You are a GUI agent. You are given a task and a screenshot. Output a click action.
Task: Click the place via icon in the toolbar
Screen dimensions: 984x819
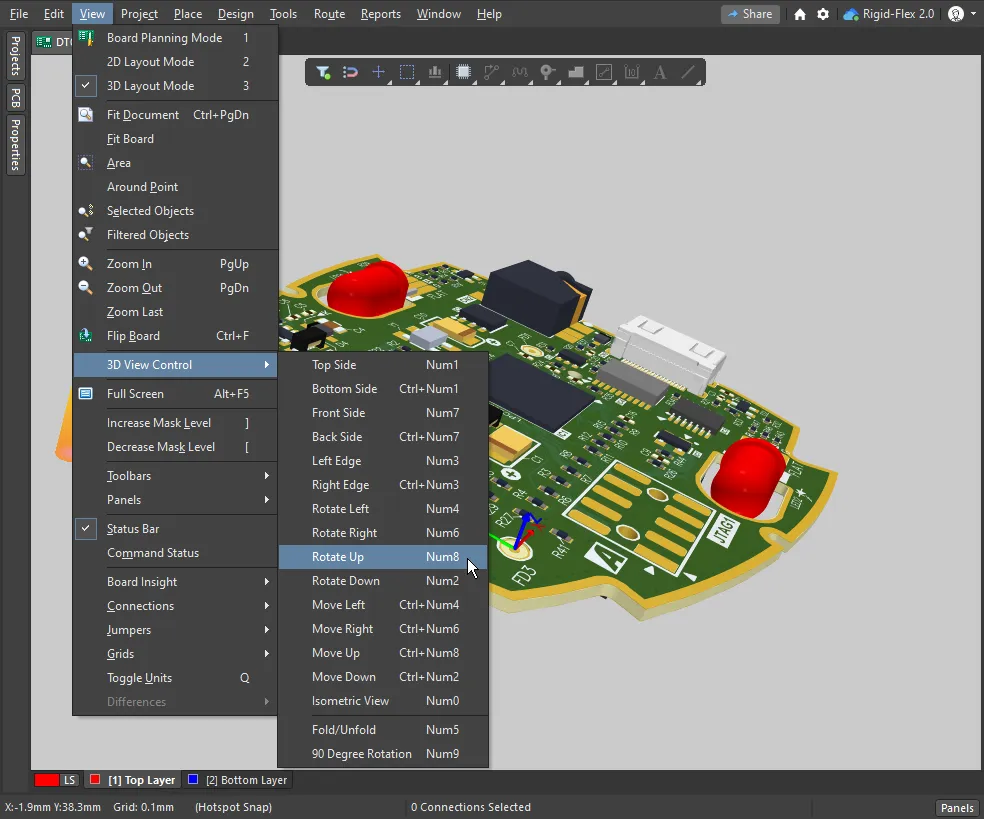pos(547,71)
